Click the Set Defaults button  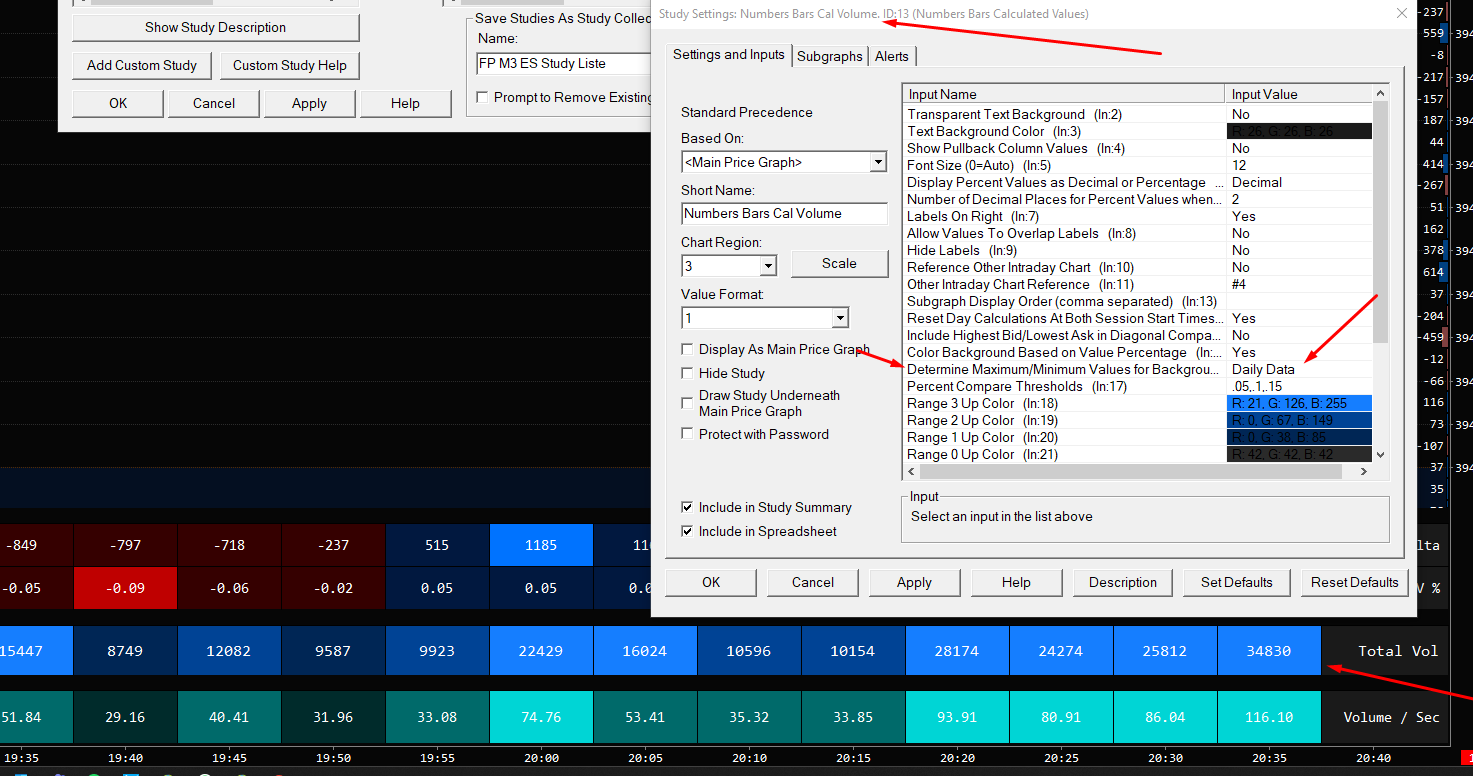click(1236, 582)
